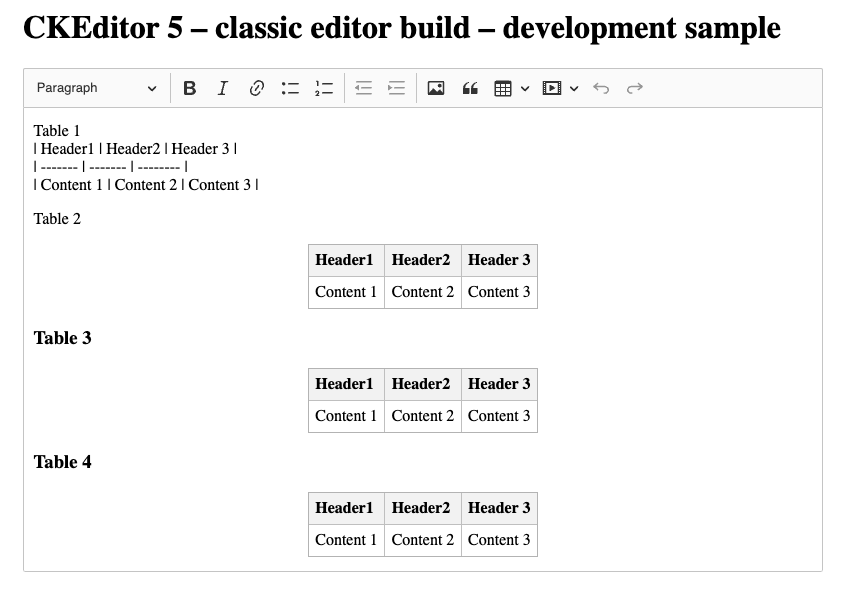The width and height of the screenshot is (846, 593).
Task: Decrease indent with the outdent icon
Action: click(x=363, y=88)
